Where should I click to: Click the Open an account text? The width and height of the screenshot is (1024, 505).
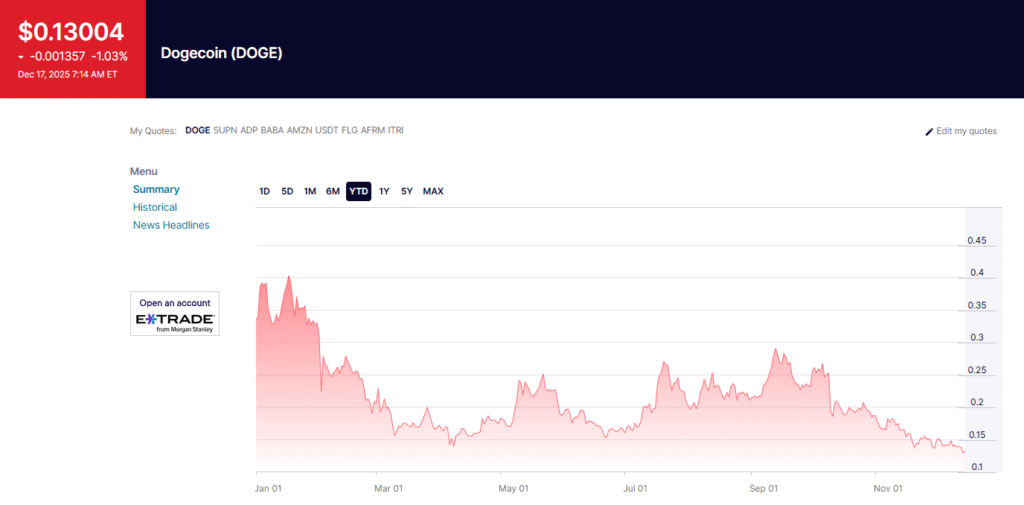(x=175, y=303)
